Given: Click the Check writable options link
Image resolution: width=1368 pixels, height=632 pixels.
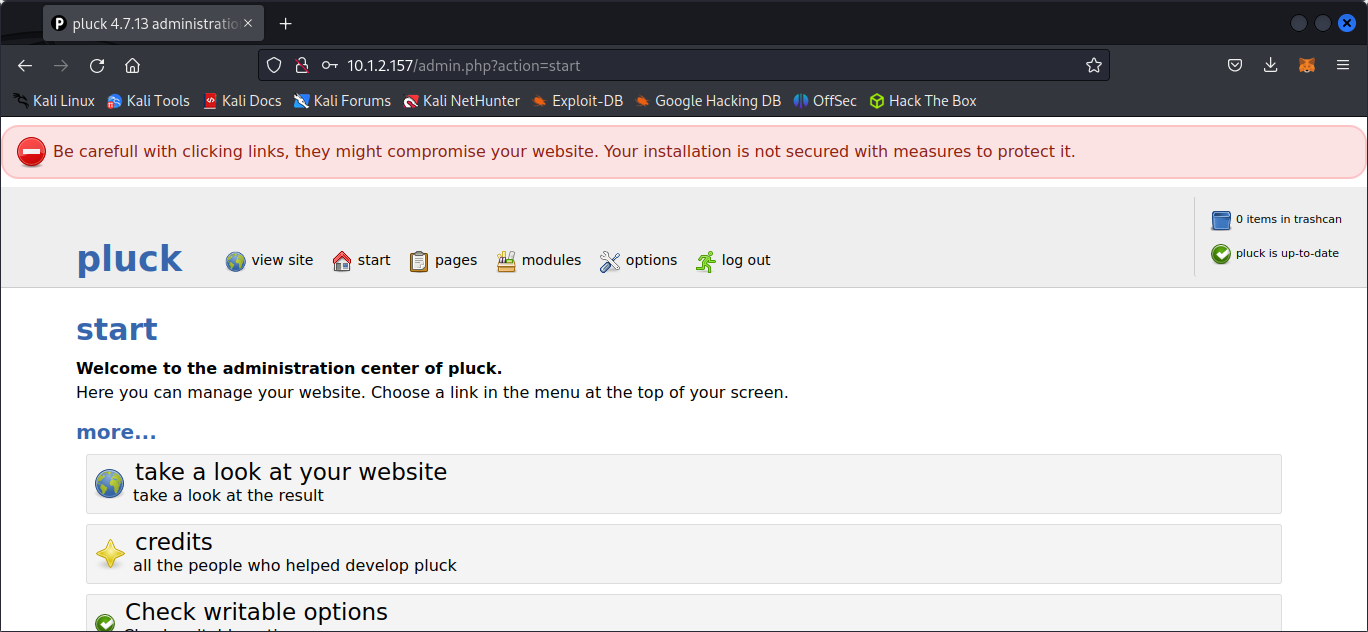Looking at the screenshot, I should click(x=256, y=612).
